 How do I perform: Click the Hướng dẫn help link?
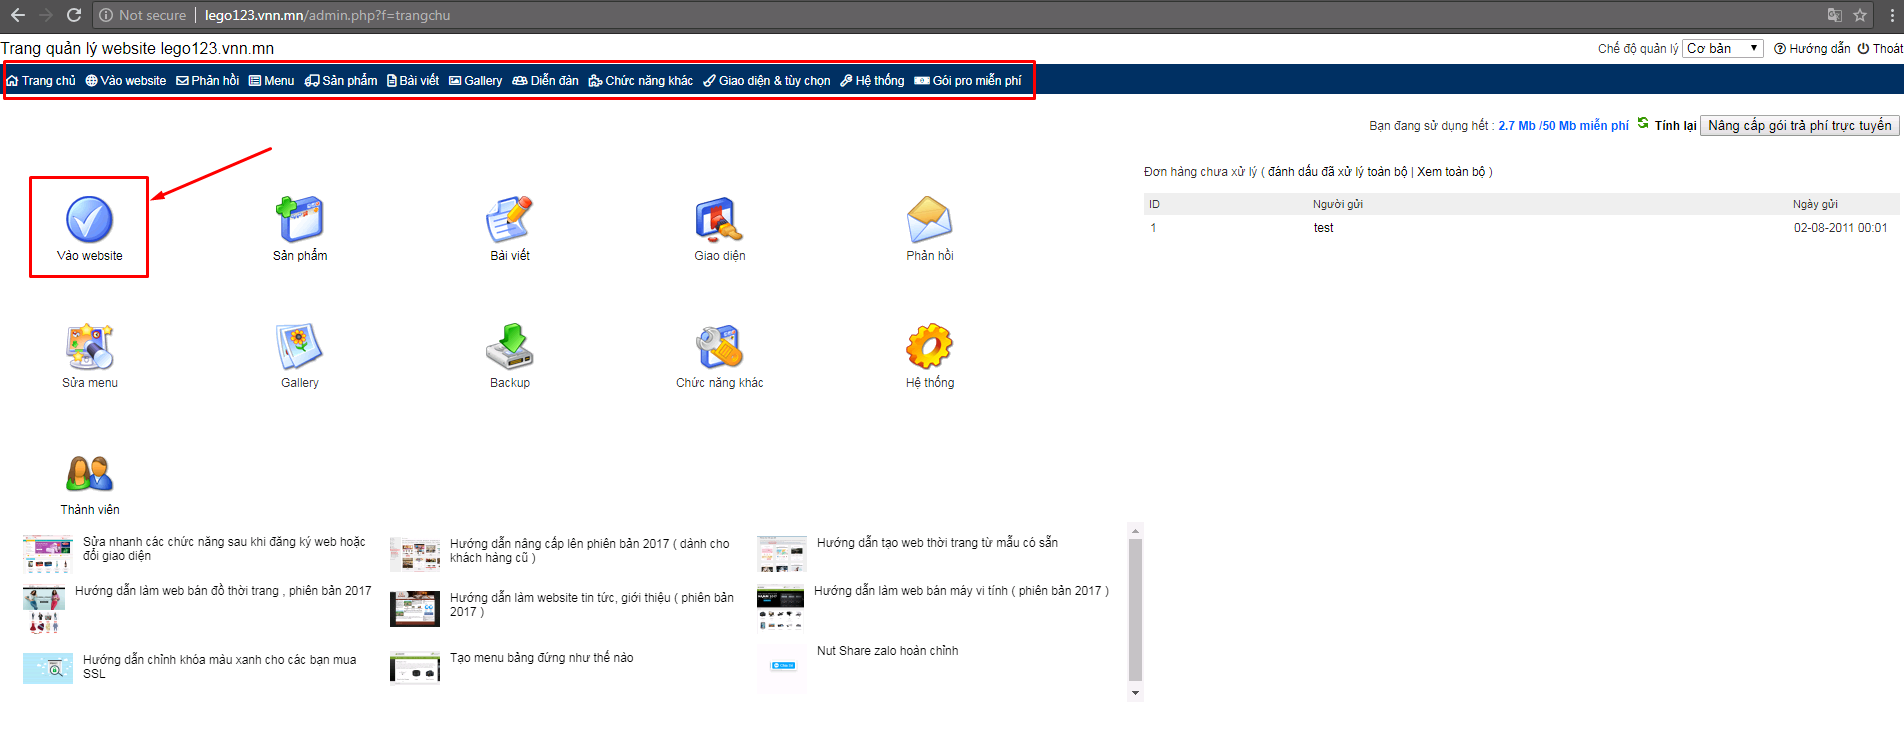[x=1812, y=48]
